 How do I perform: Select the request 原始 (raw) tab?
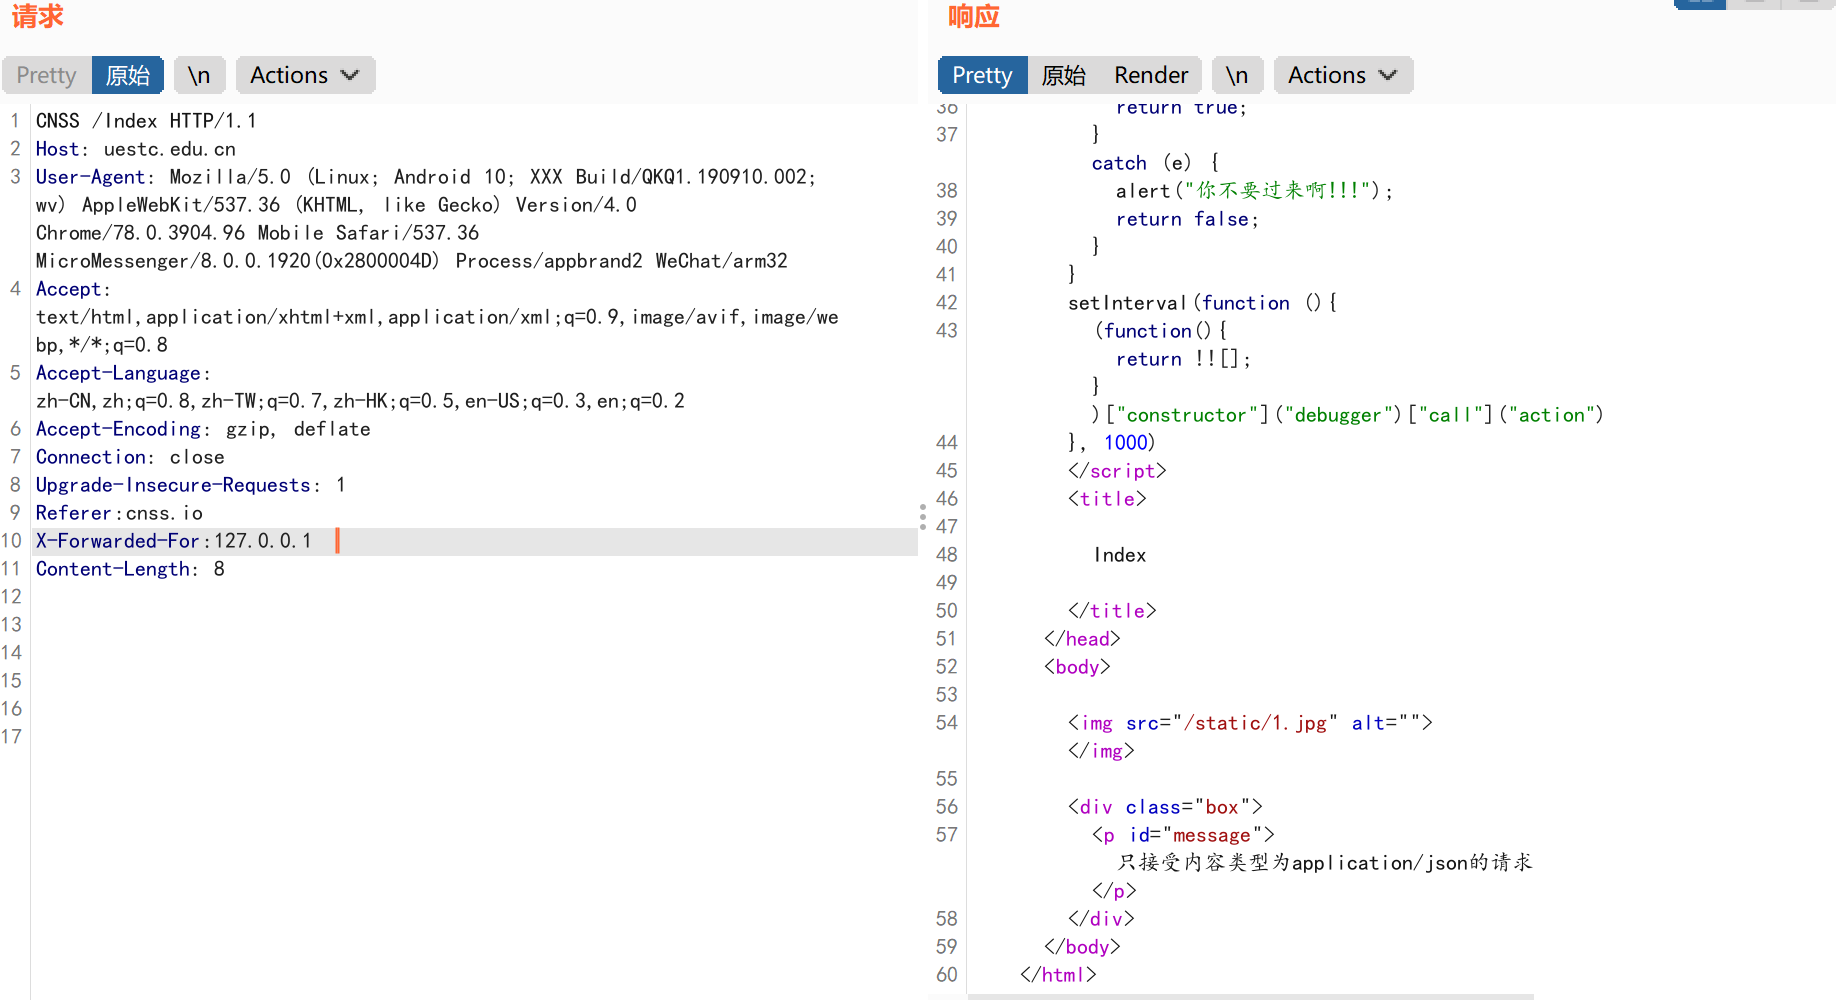[x=128, y=75]
